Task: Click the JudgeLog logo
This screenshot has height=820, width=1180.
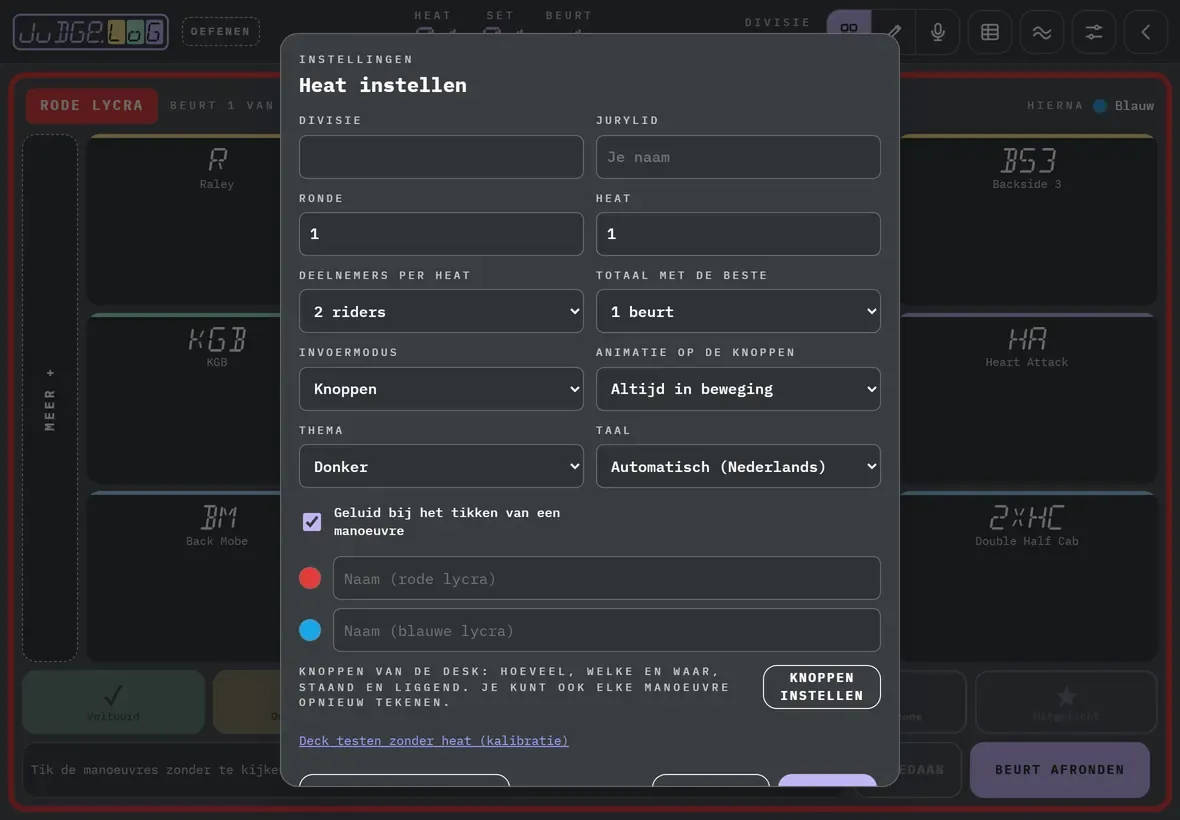Action: pos(90,32)
